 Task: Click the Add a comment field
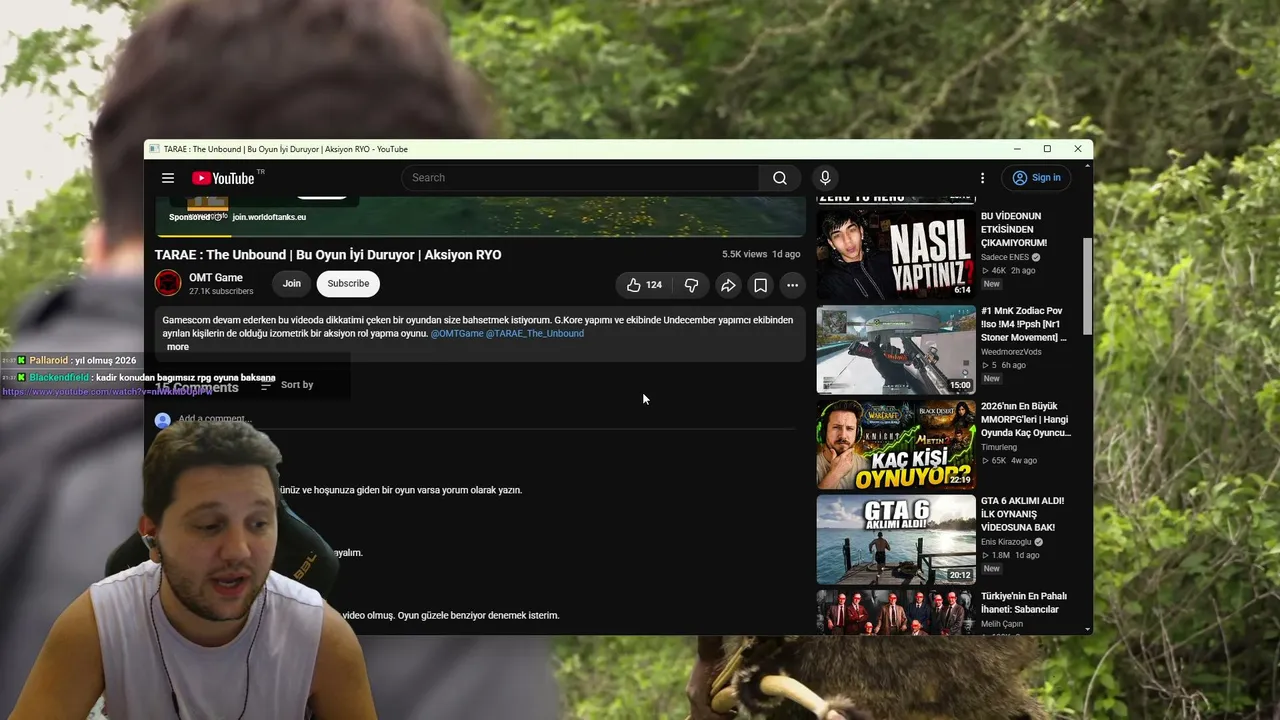tap(485, 419)
